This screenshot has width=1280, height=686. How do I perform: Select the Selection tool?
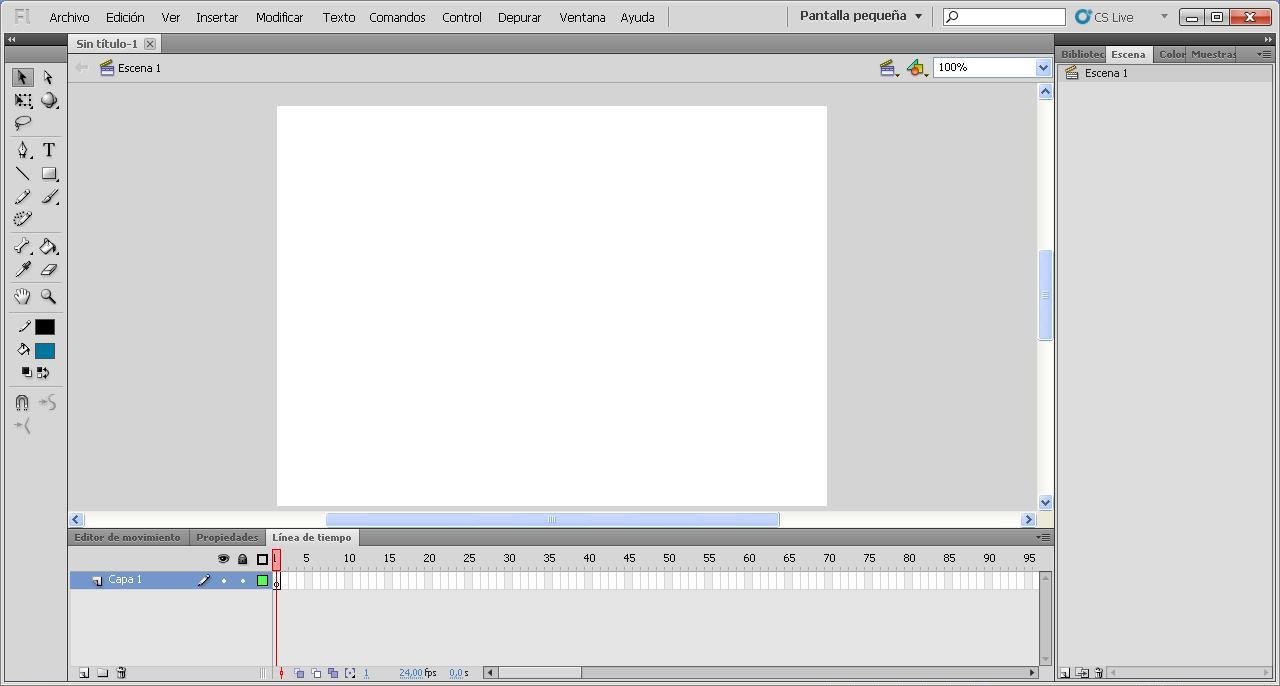(x=22, y=77)
